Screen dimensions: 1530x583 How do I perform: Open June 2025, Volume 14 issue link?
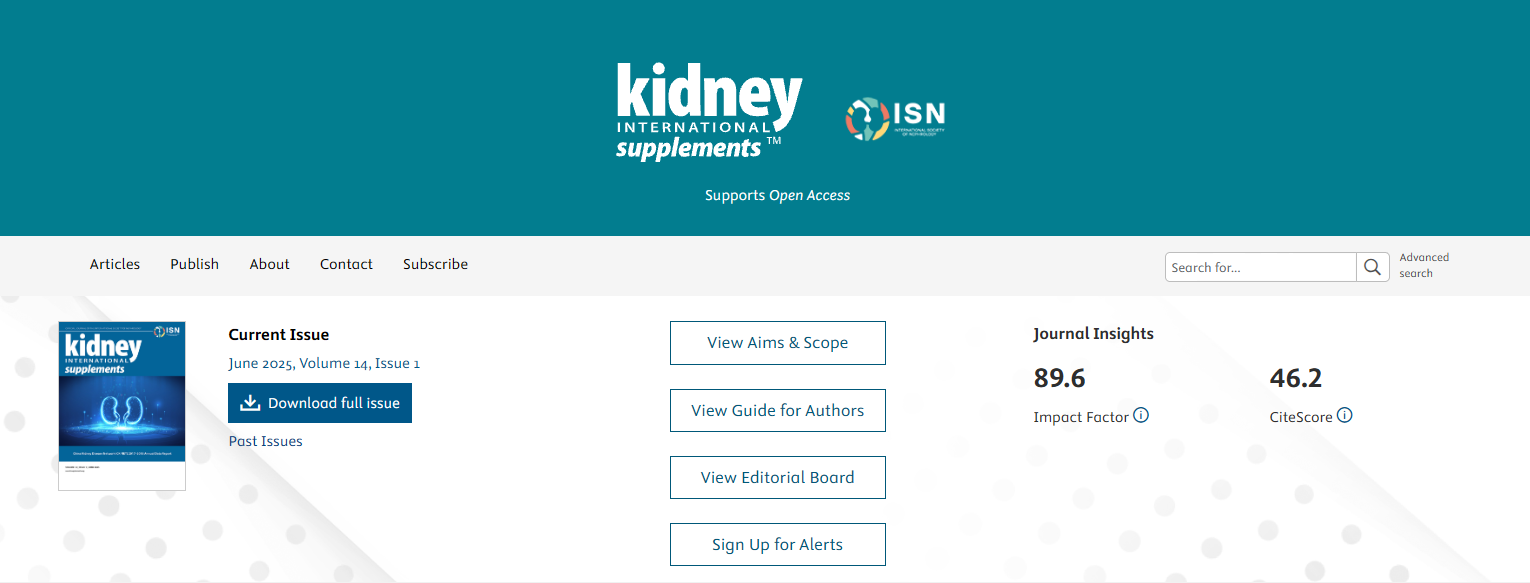point(324,363)
